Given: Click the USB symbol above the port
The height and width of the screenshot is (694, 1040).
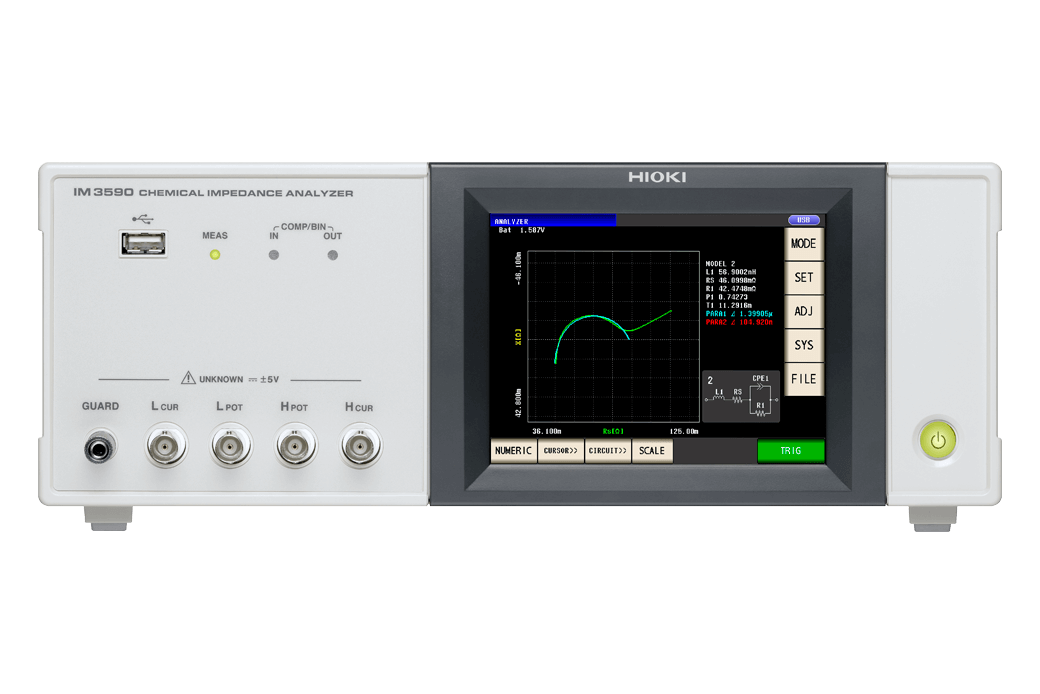Looking at the screenshot, I should click(143, 219).
